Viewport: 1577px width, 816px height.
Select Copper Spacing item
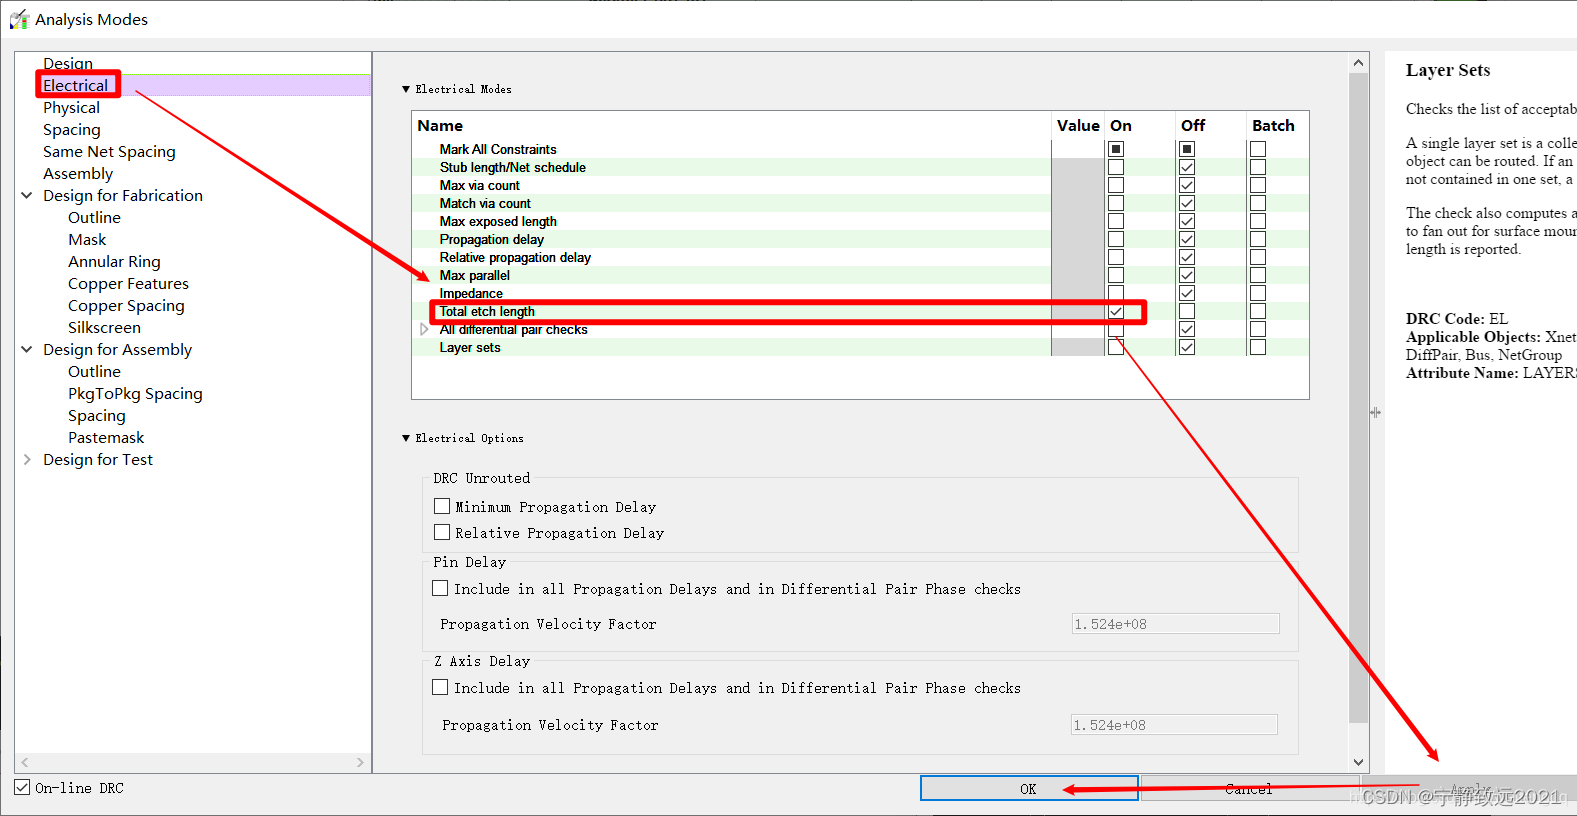126,306
